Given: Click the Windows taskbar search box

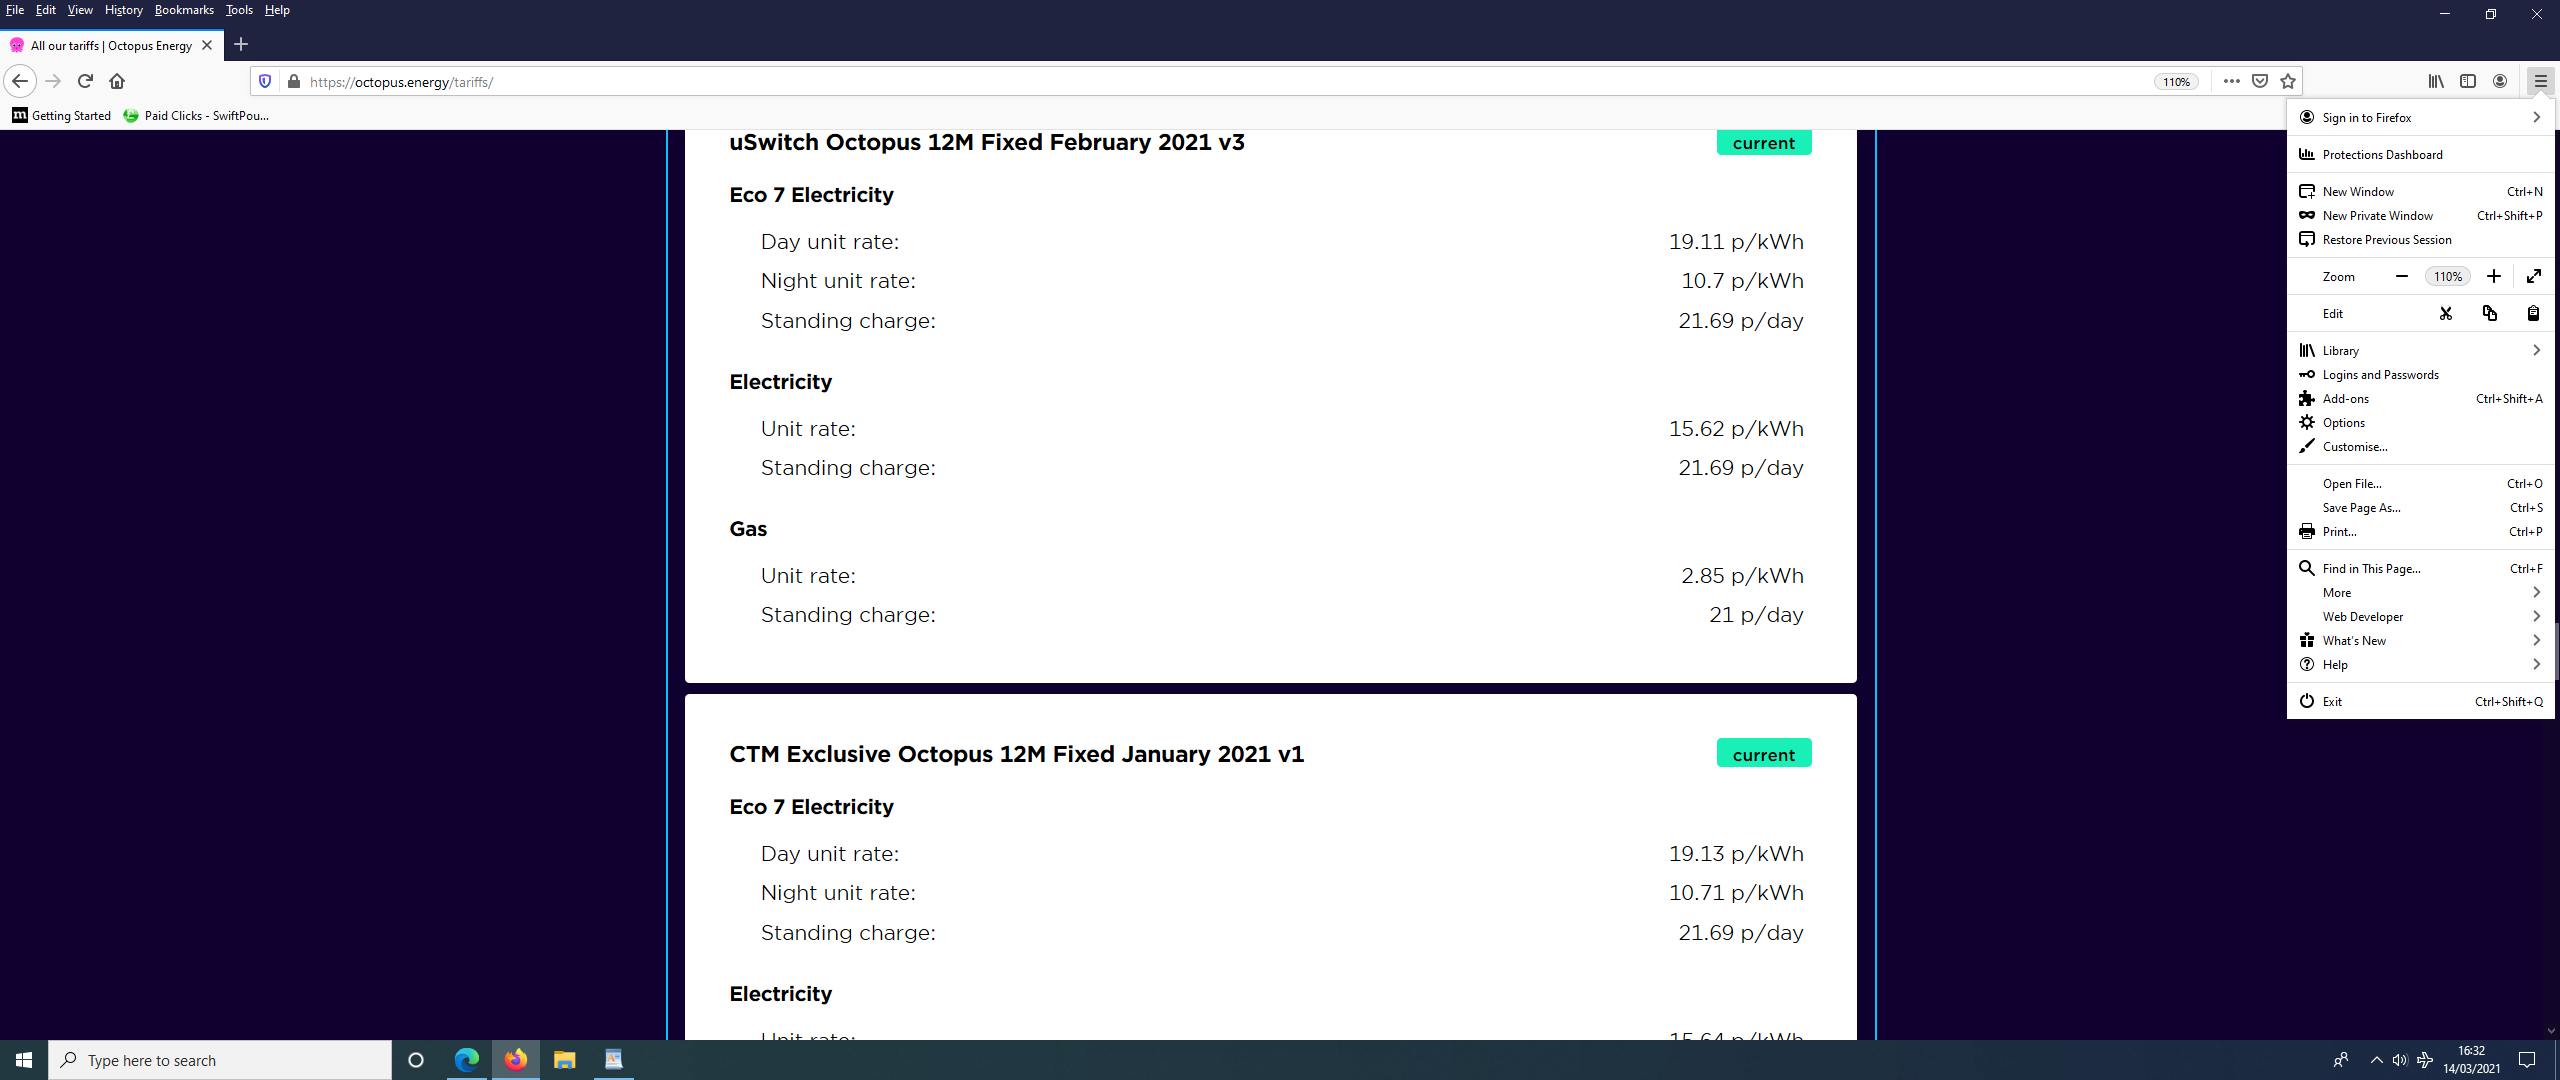Looking at the screenshot, I should [220, 1060].
